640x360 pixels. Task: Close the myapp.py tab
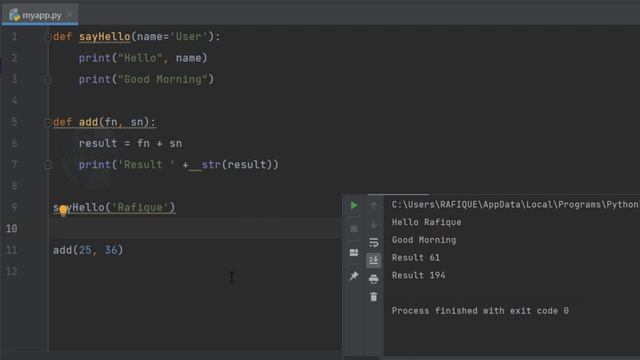[x=70, y=15]
